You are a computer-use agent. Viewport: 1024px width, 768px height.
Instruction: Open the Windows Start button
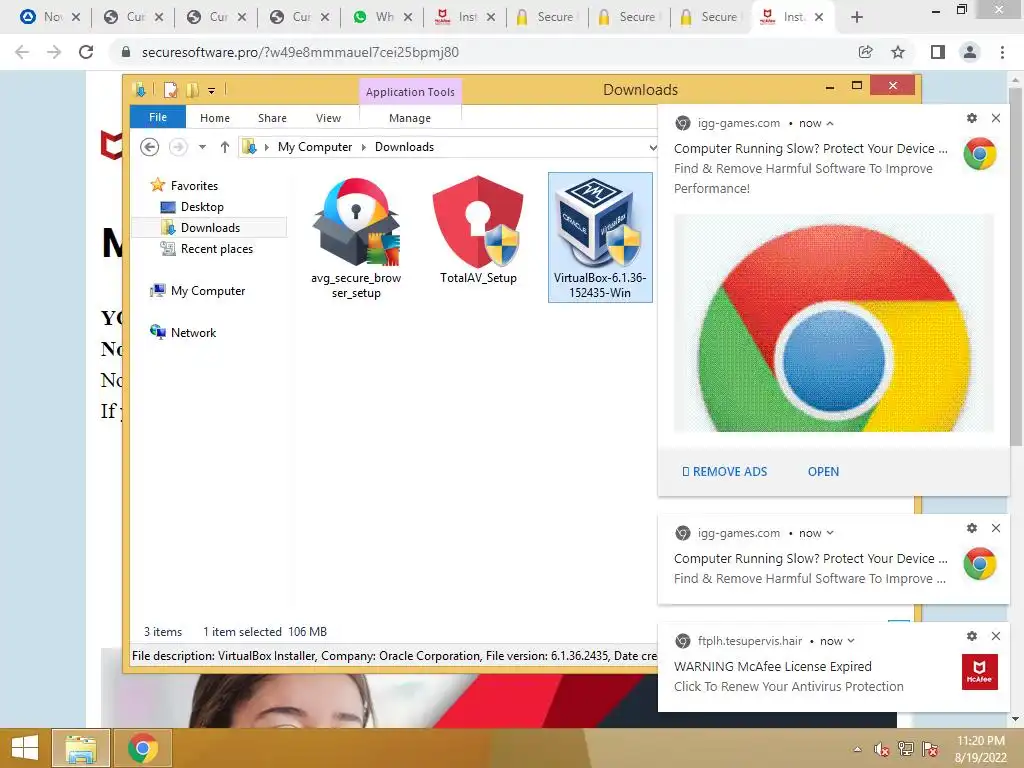[24, 748]
